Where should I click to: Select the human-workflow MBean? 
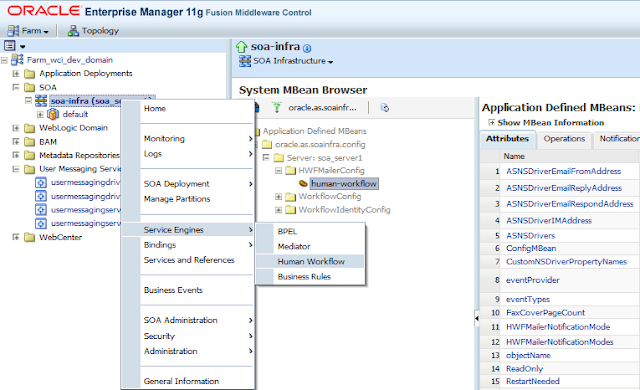coord(344,184)
